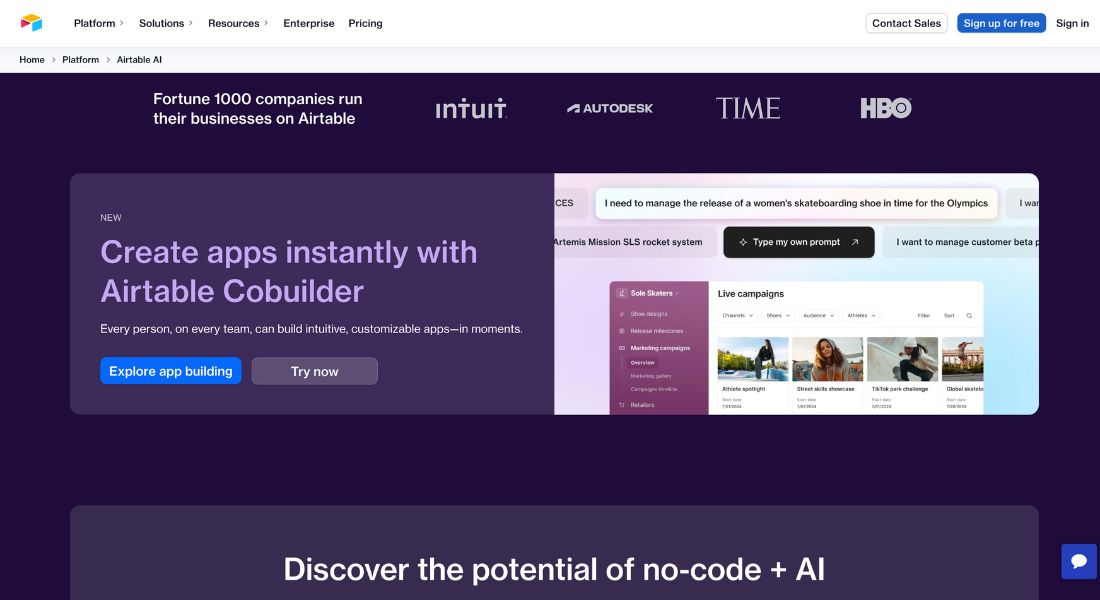Viewport: 1100px width, 600px height.
Task: Open Shoe designs in sidebar
Action: click(x=648, y=314)
